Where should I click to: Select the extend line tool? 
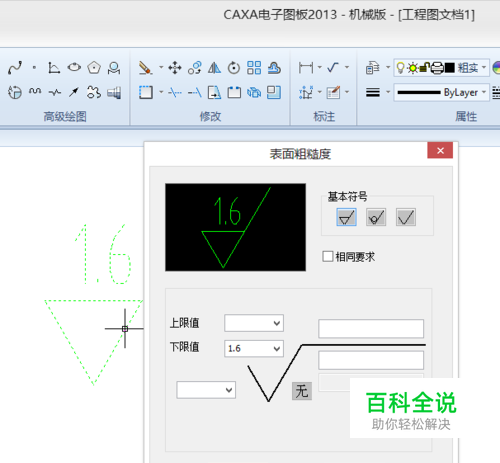tap(194, 92)
